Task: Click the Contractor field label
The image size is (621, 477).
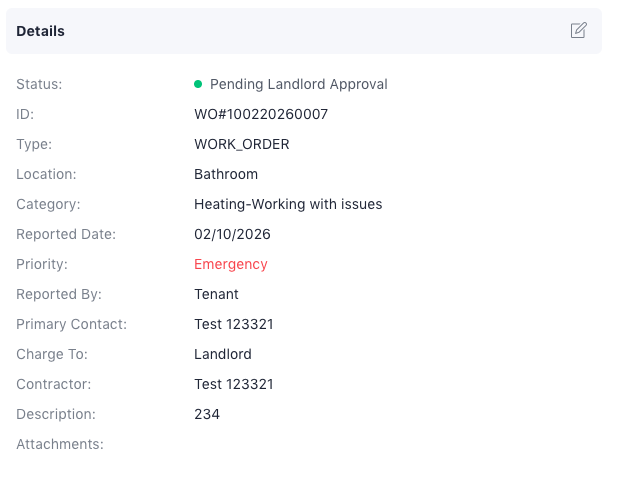Action: (x=53, y=384)
